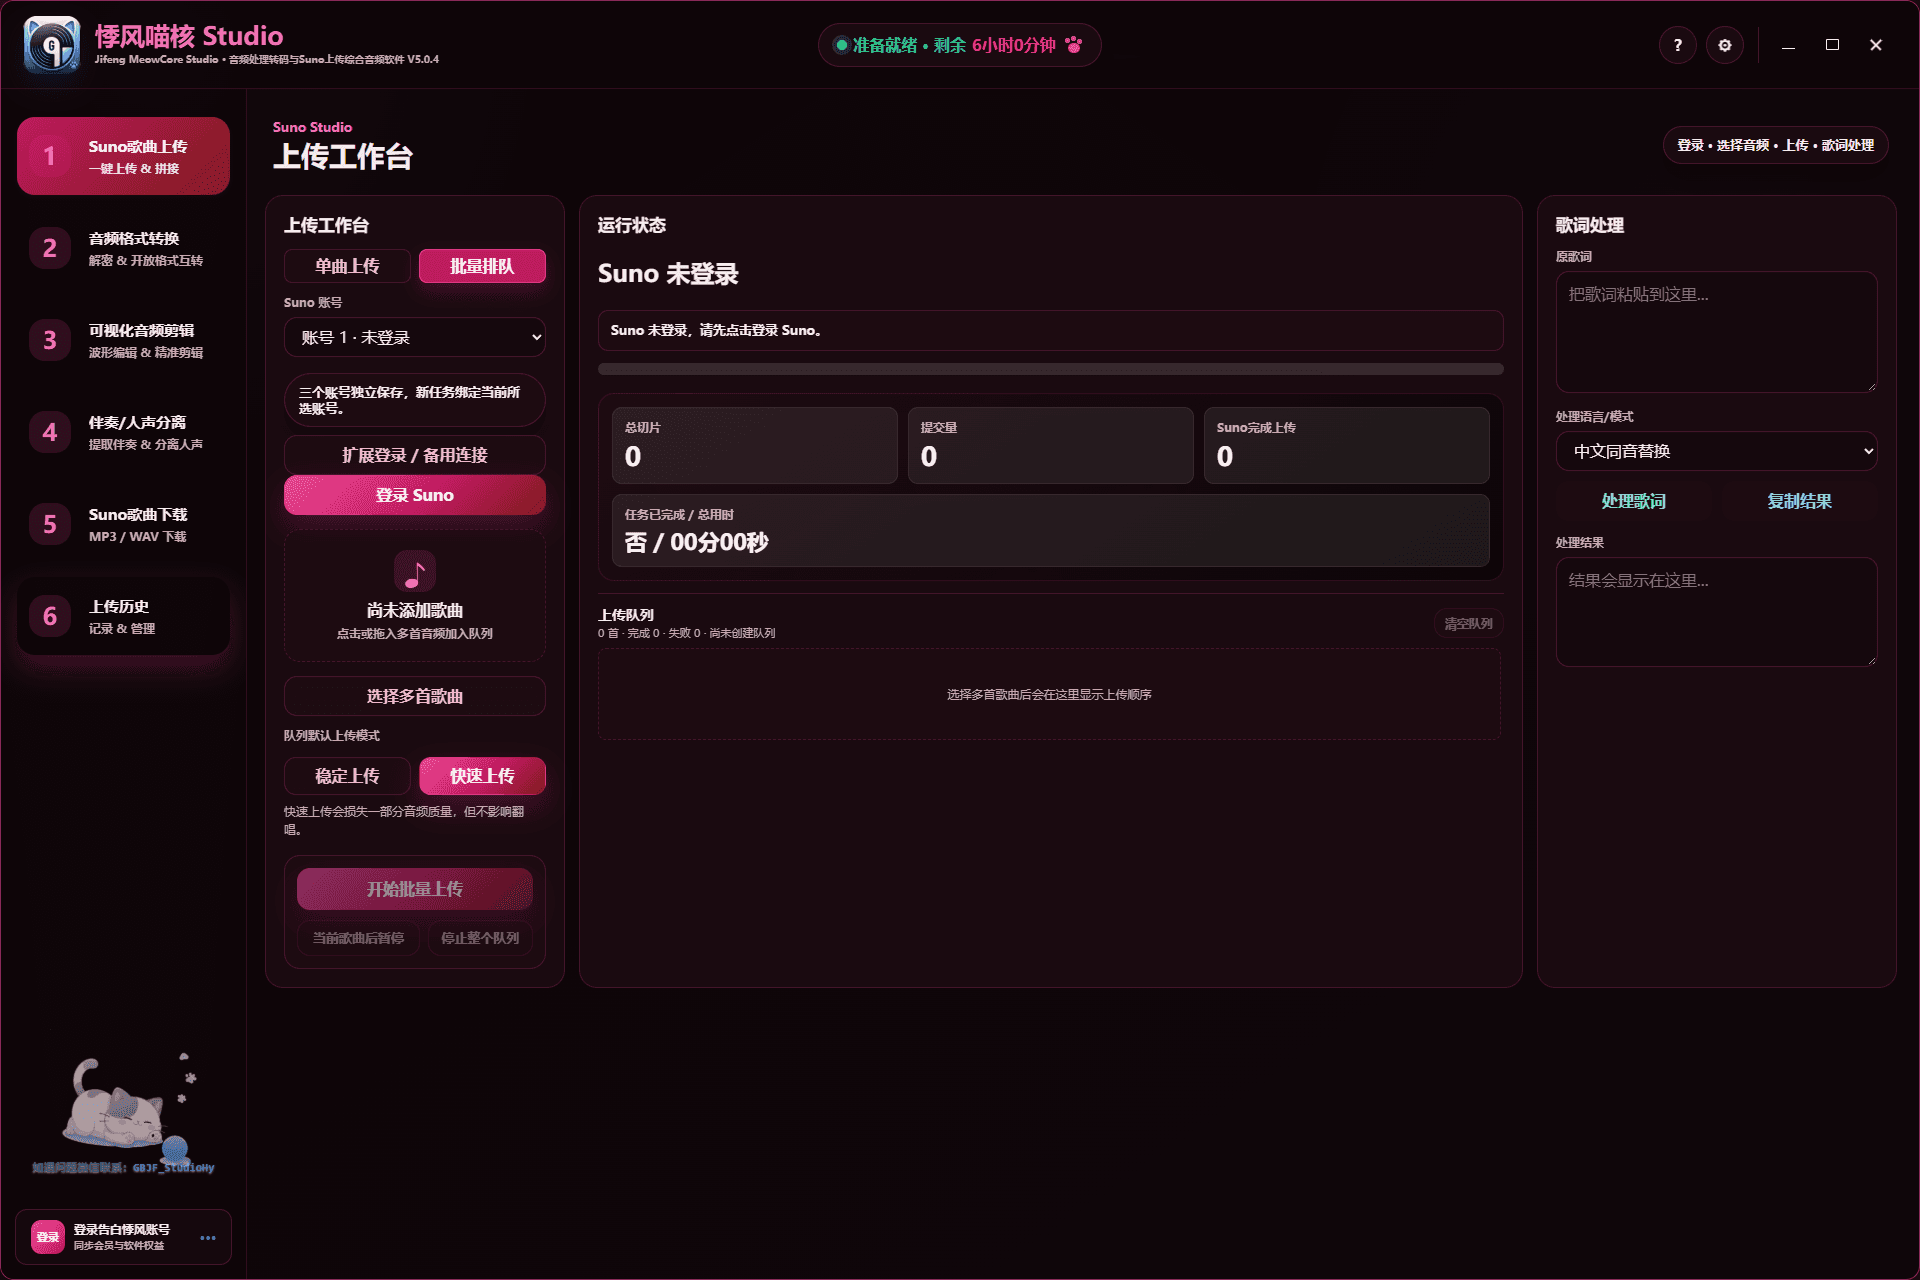The height and width of the screenshot is (1280, 1920).
Task: Switch to Suno歌曲下载 section
Action: 123,524
